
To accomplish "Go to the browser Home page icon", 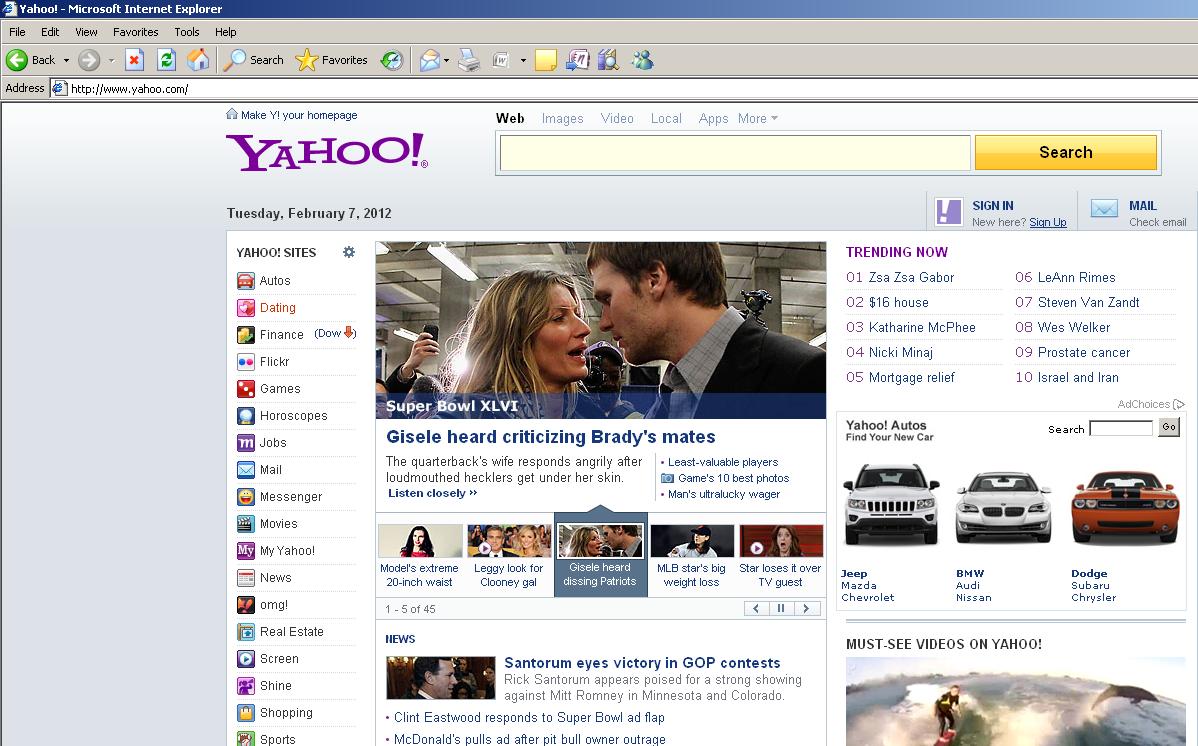I will [198, 60].
